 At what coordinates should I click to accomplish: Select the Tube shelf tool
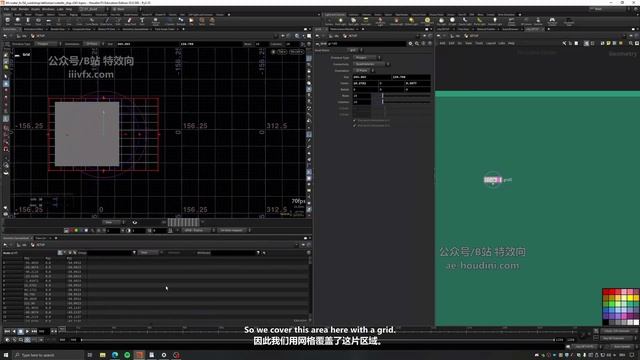click(28, 21)
